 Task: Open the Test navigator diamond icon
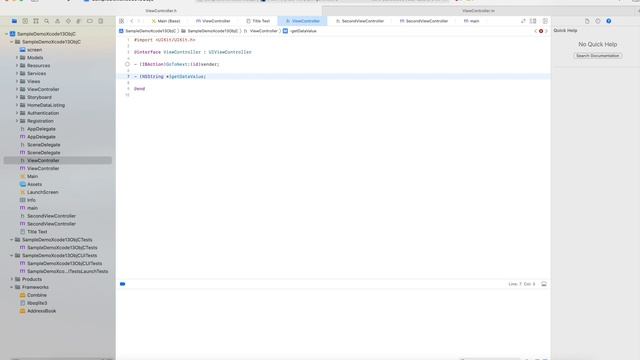(x=68, y=21)
